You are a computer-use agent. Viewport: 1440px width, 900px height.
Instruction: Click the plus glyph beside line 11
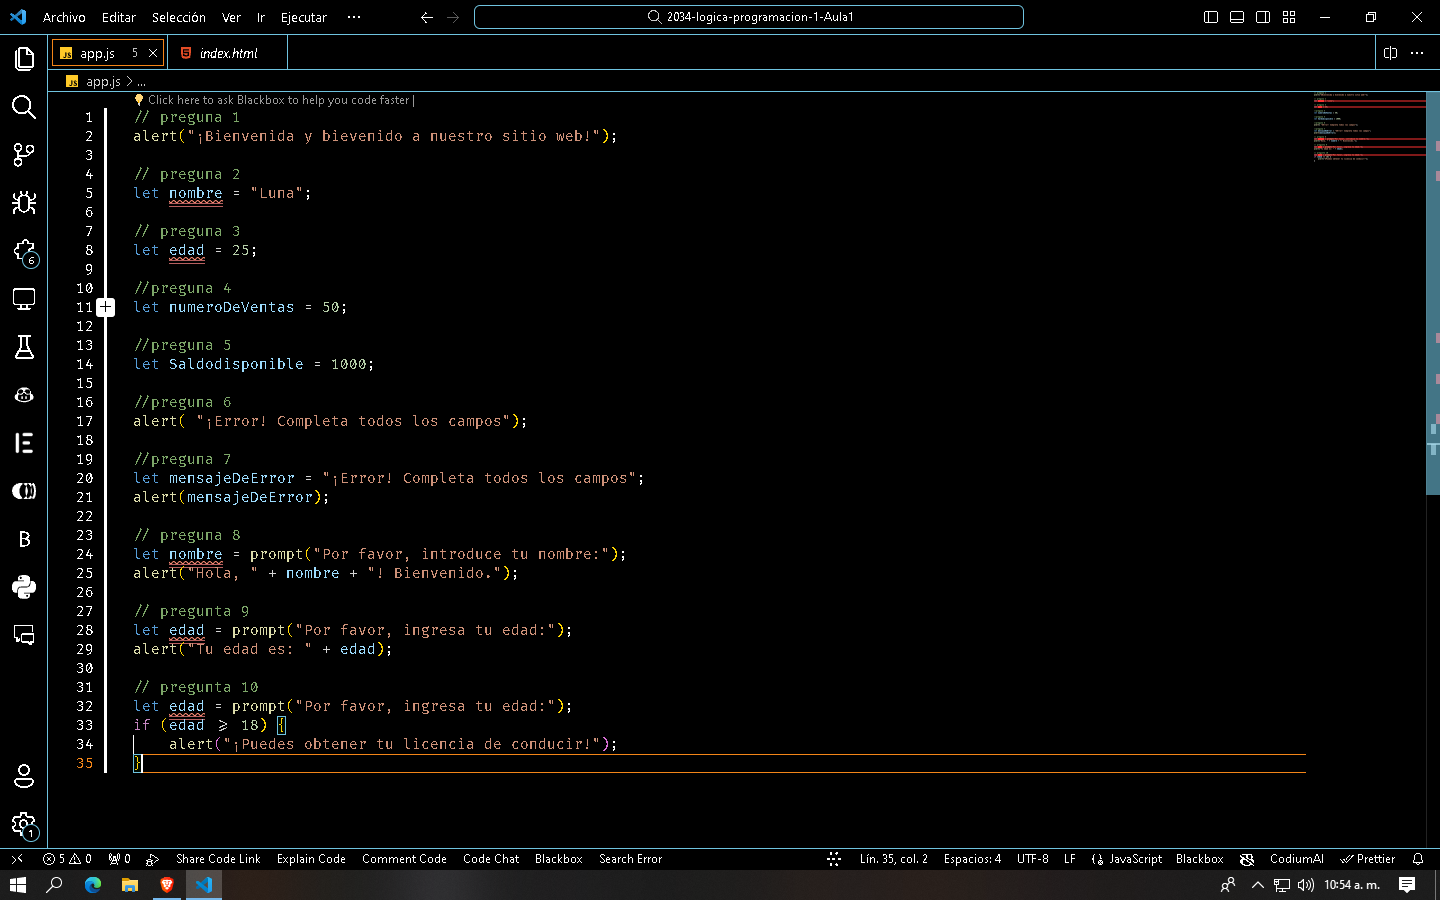click(105, 307)
